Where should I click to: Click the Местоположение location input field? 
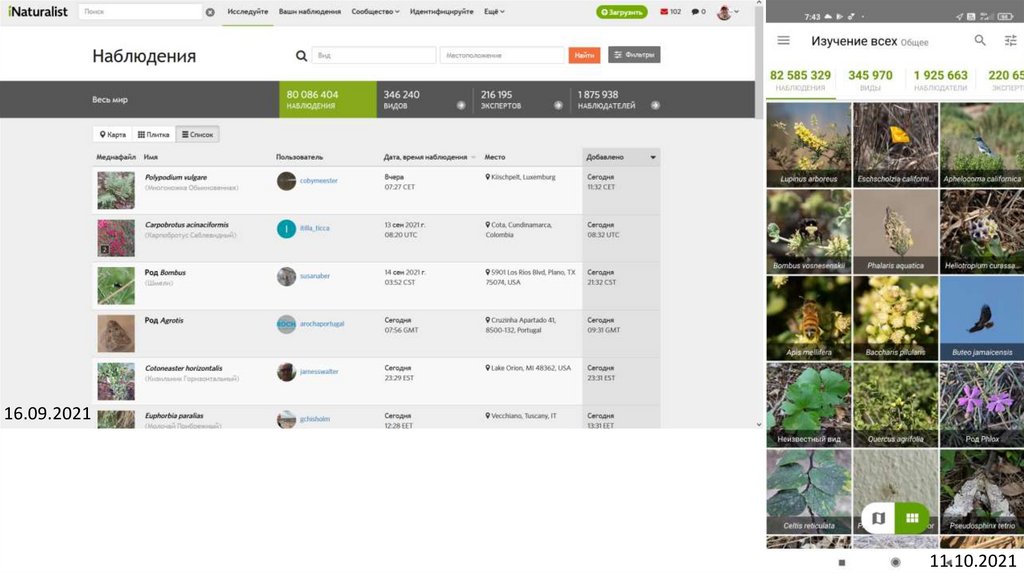point(502,56)
